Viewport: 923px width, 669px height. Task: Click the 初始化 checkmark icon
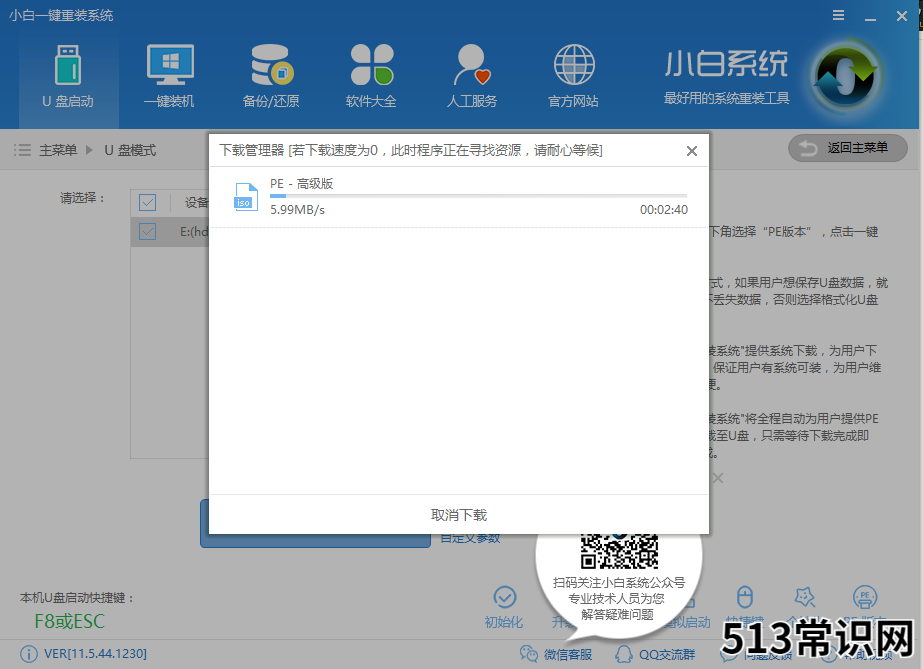click(504, 597)
